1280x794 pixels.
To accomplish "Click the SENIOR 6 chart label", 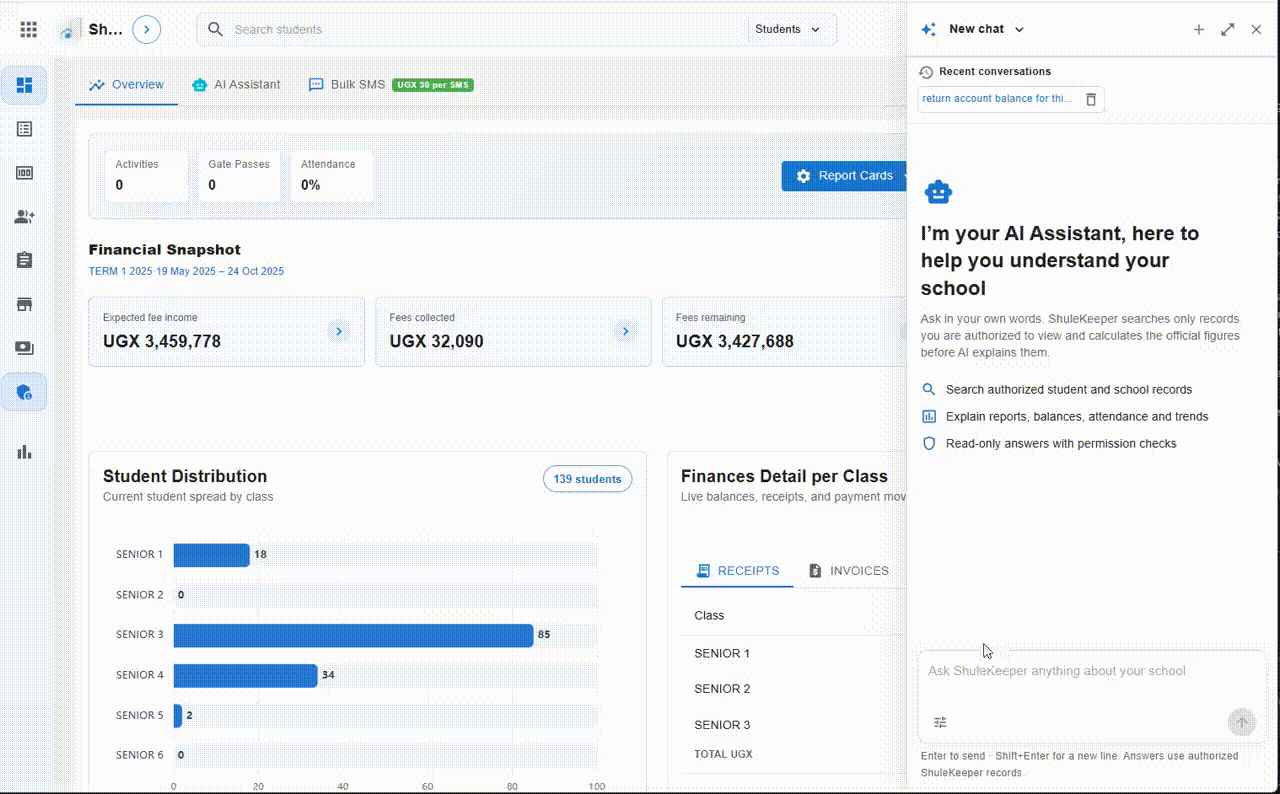I will 139,755.
